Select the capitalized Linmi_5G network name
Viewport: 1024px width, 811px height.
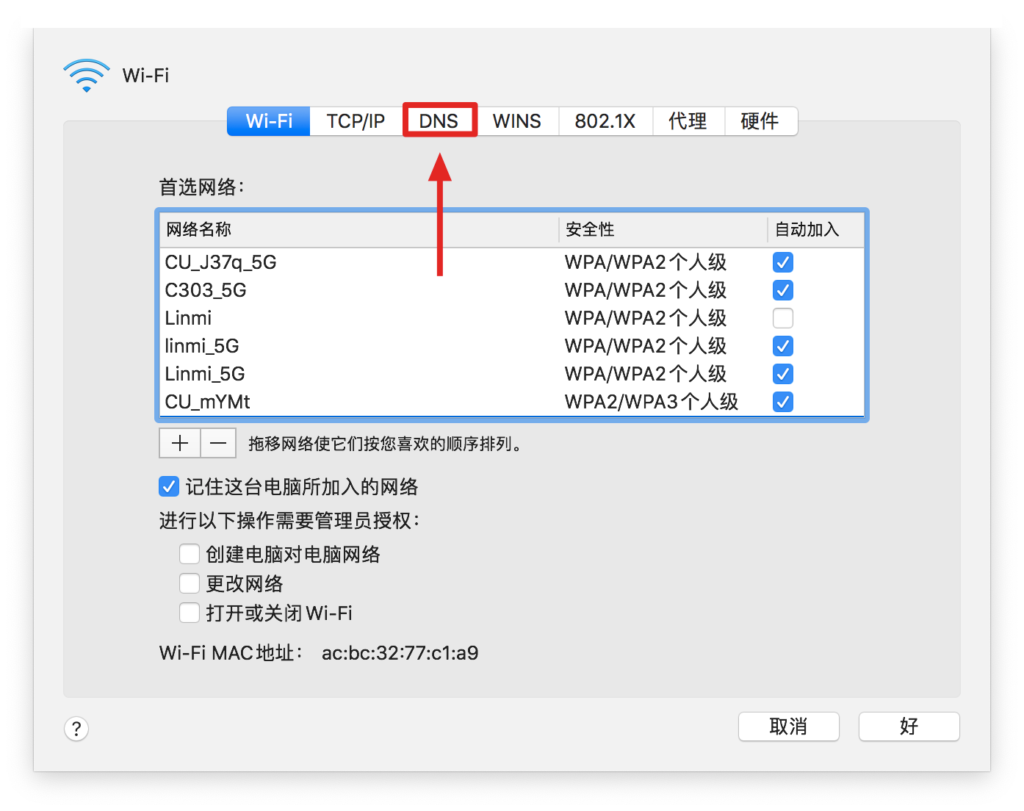pyautogui.click(x=205, y=374)
